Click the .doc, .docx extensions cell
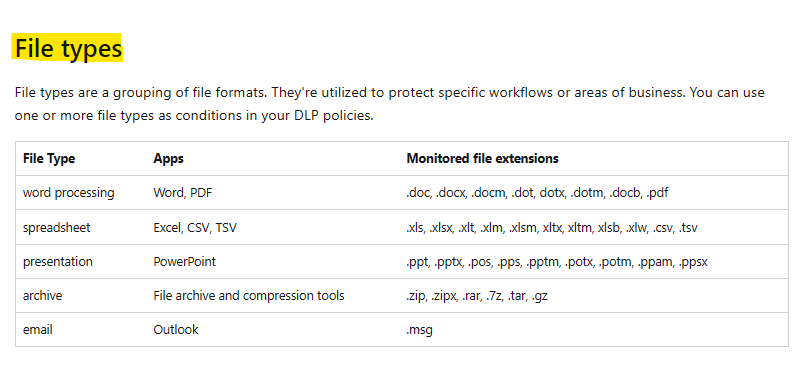This screenshot has height=368, width=799. [x=537, y=193]
